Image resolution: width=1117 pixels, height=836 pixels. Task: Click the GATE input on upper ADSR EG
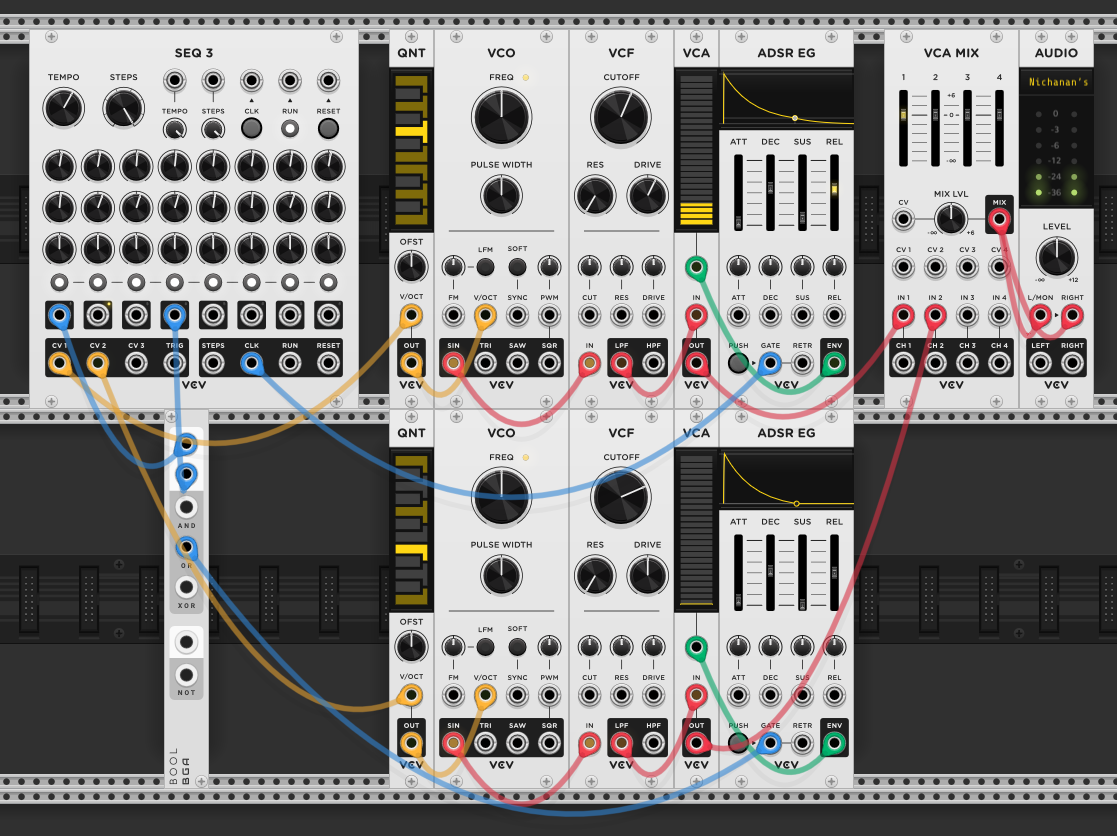(x=770, y=363)
